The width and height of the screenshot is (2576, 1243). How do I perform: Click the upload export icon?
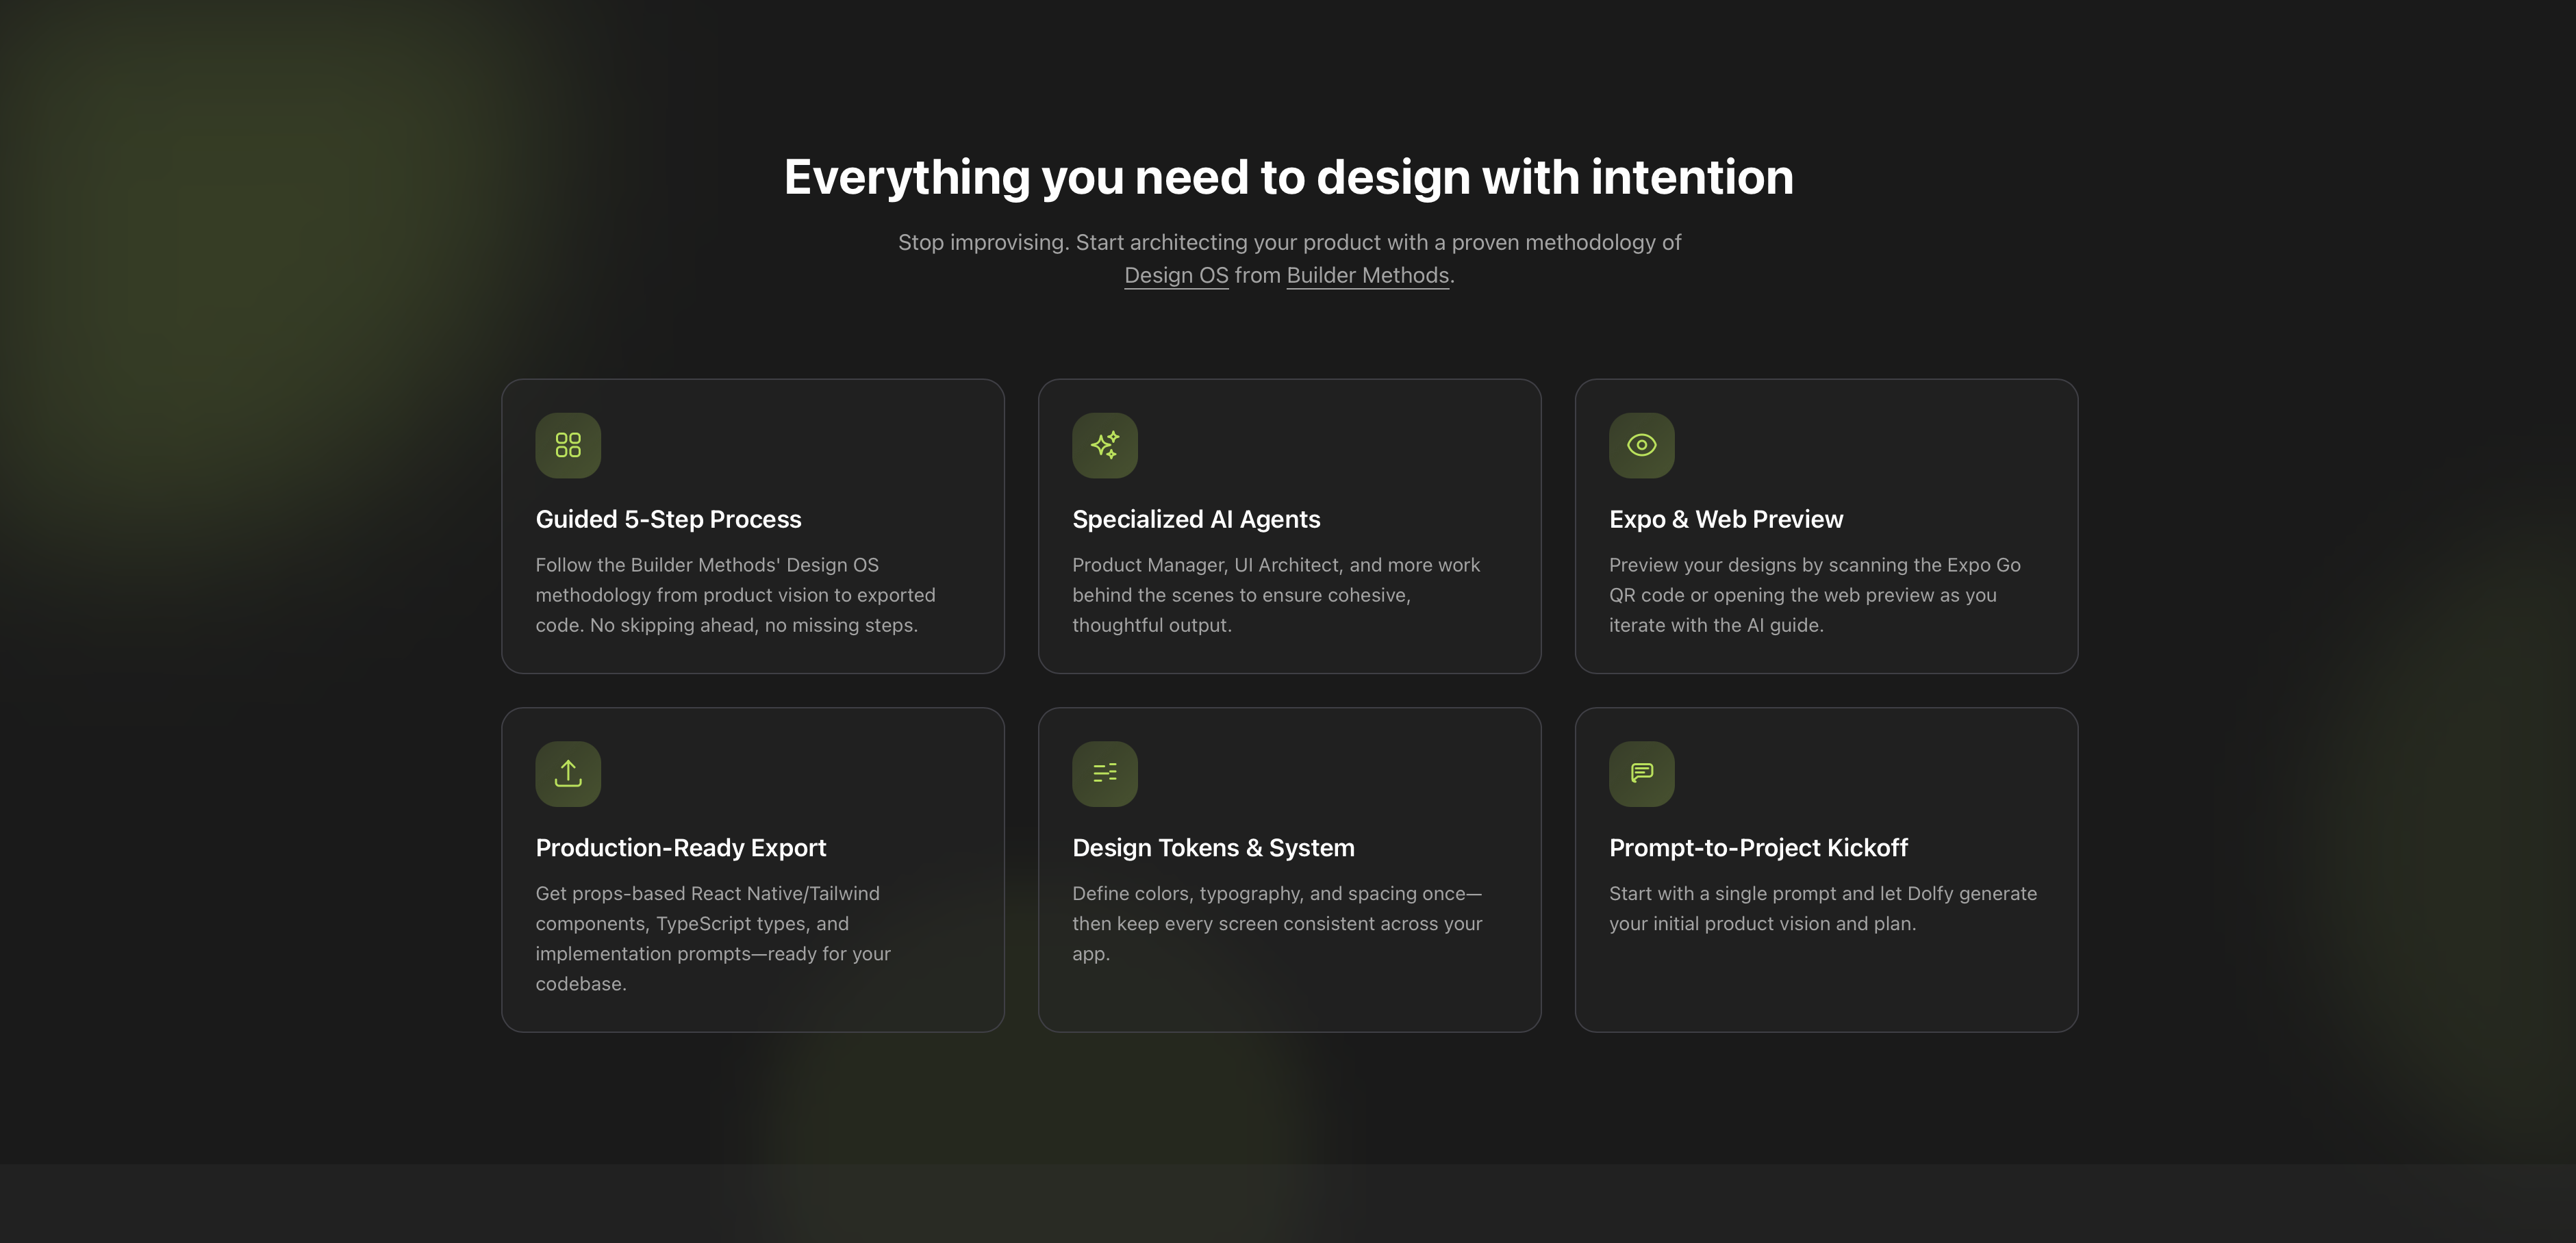(568, 773)
